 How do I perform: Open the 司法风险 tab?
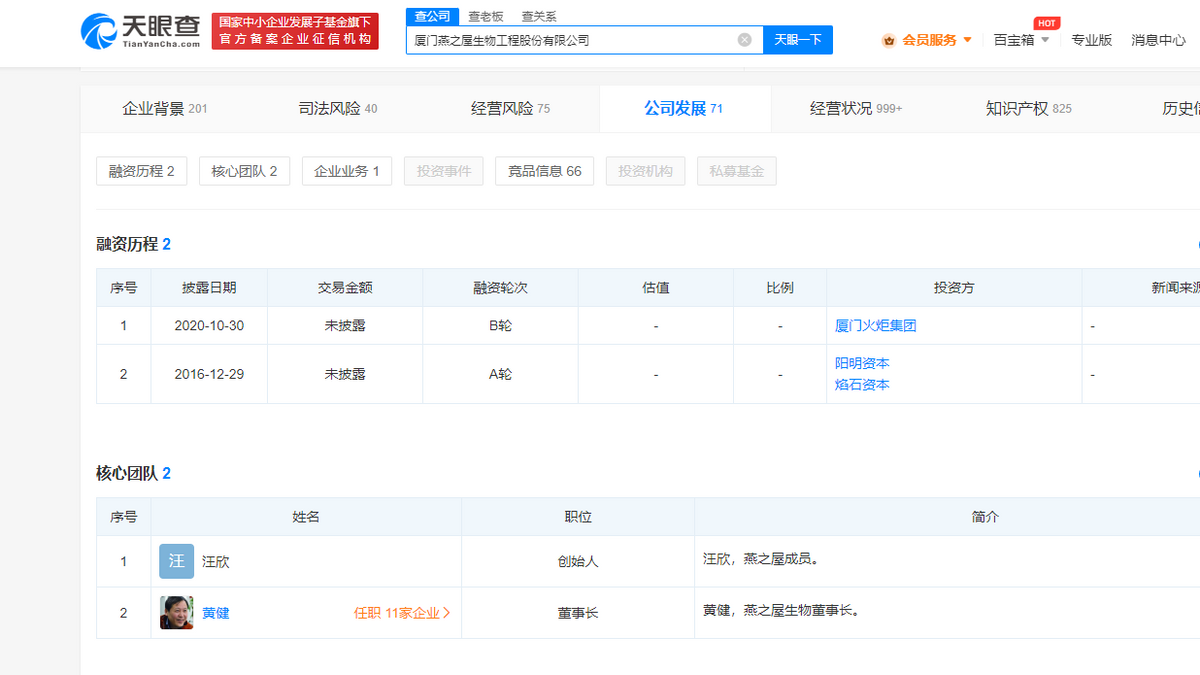point(338,109)
